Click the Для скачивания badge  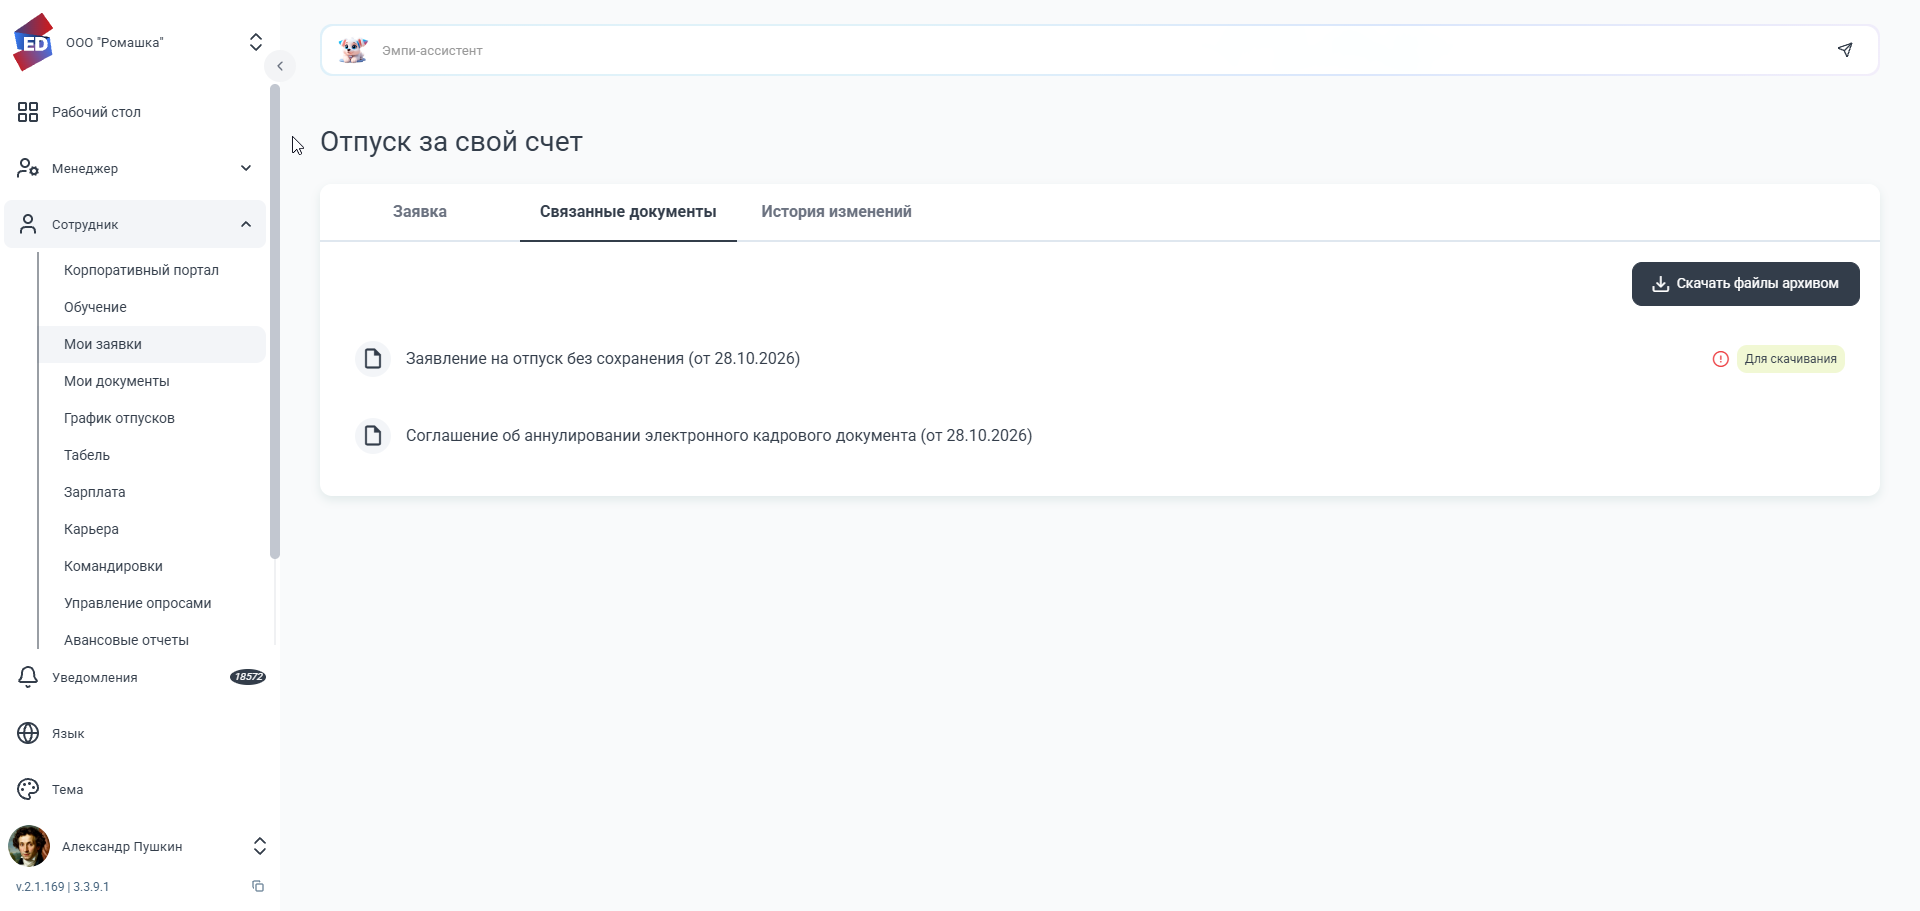point(1791,359)
